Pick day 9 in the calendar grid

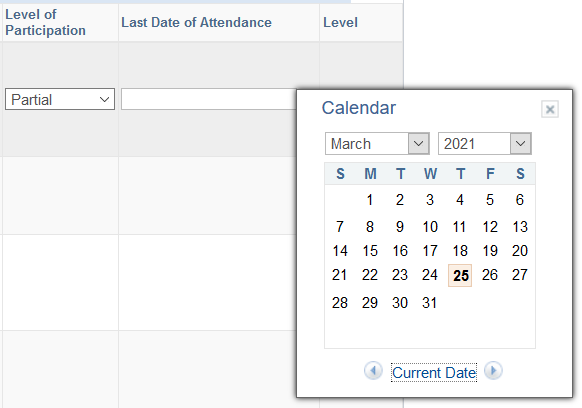(400, 227)
